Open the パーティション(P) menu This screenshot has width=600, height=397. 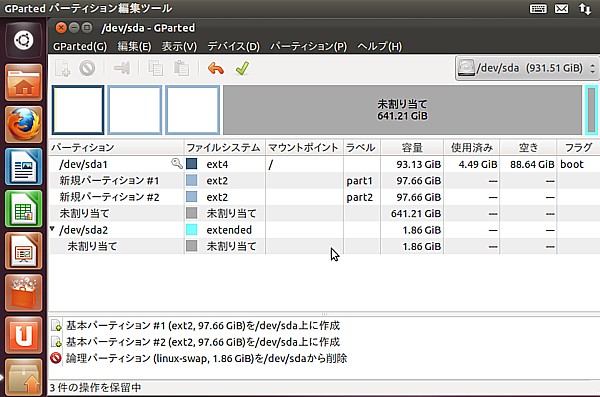(308, 46)
